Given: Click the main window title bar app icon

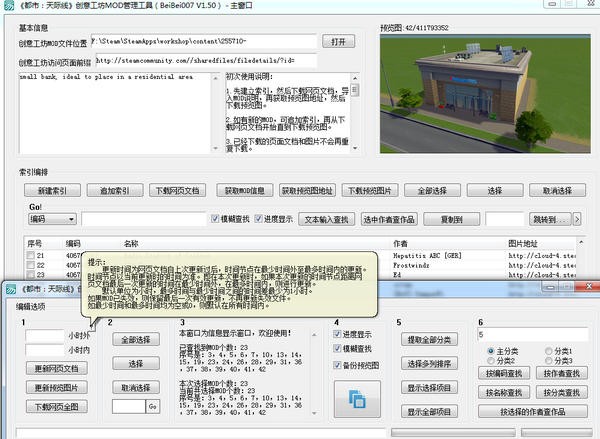Looking at the screenshot, I should (x=10, y=5).
